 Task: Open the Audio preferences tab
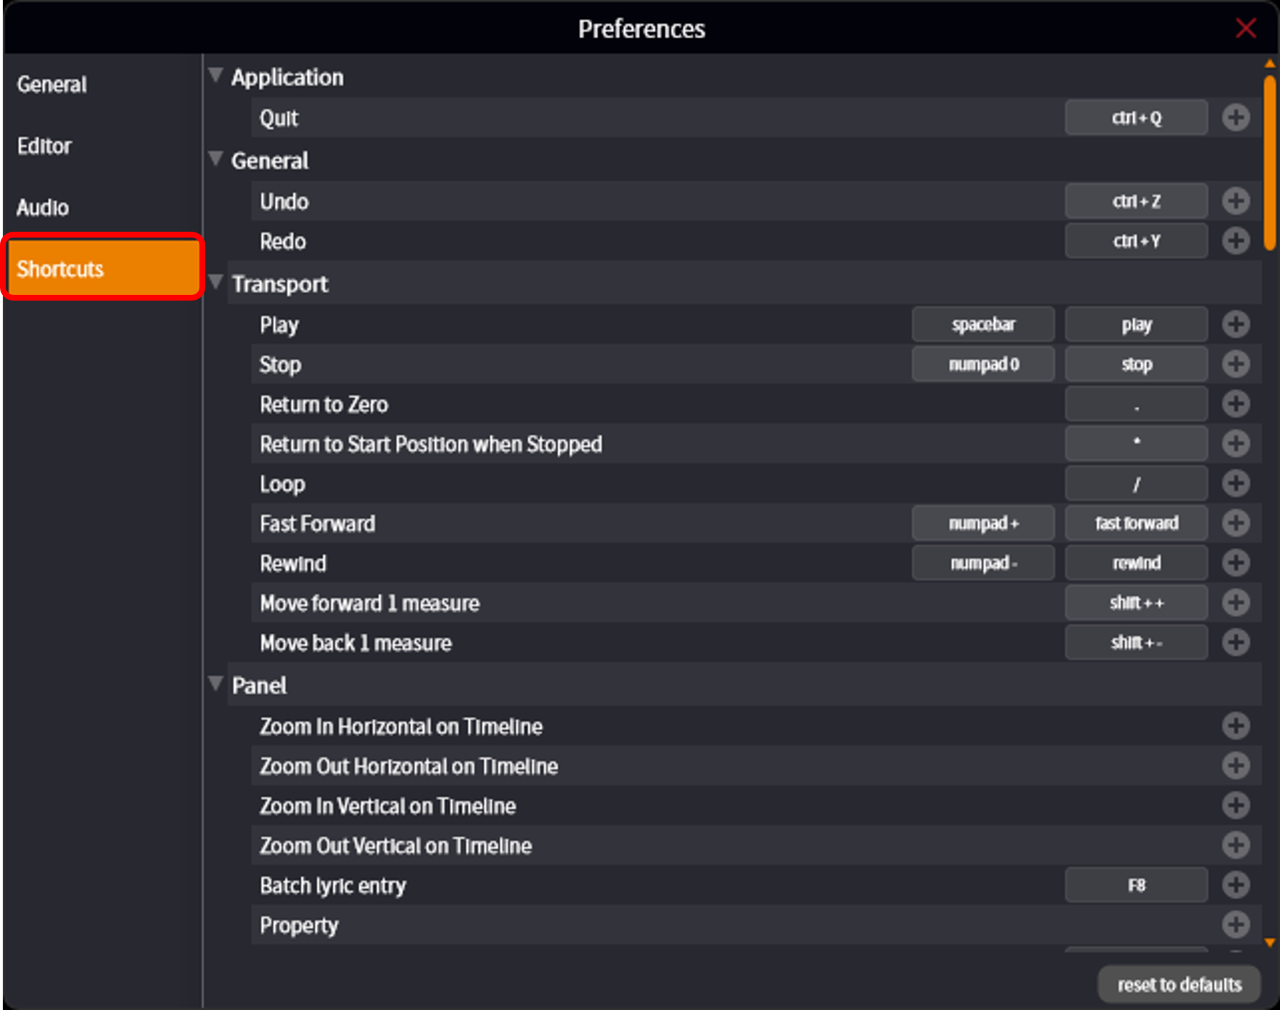tap(43, 208)
